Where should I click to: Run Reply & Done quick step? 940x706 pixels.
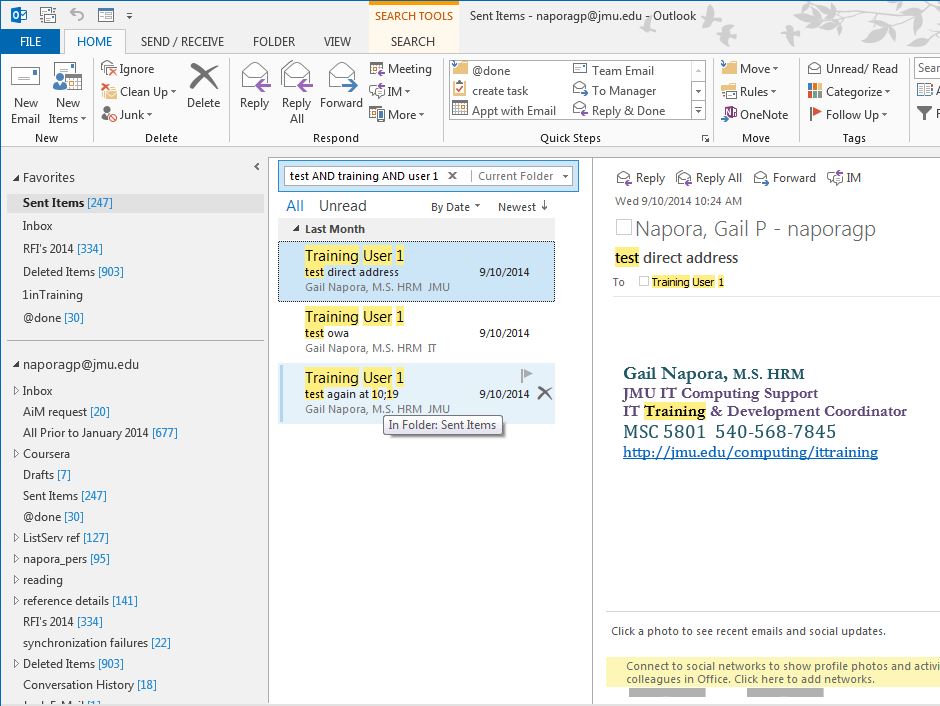619,110
